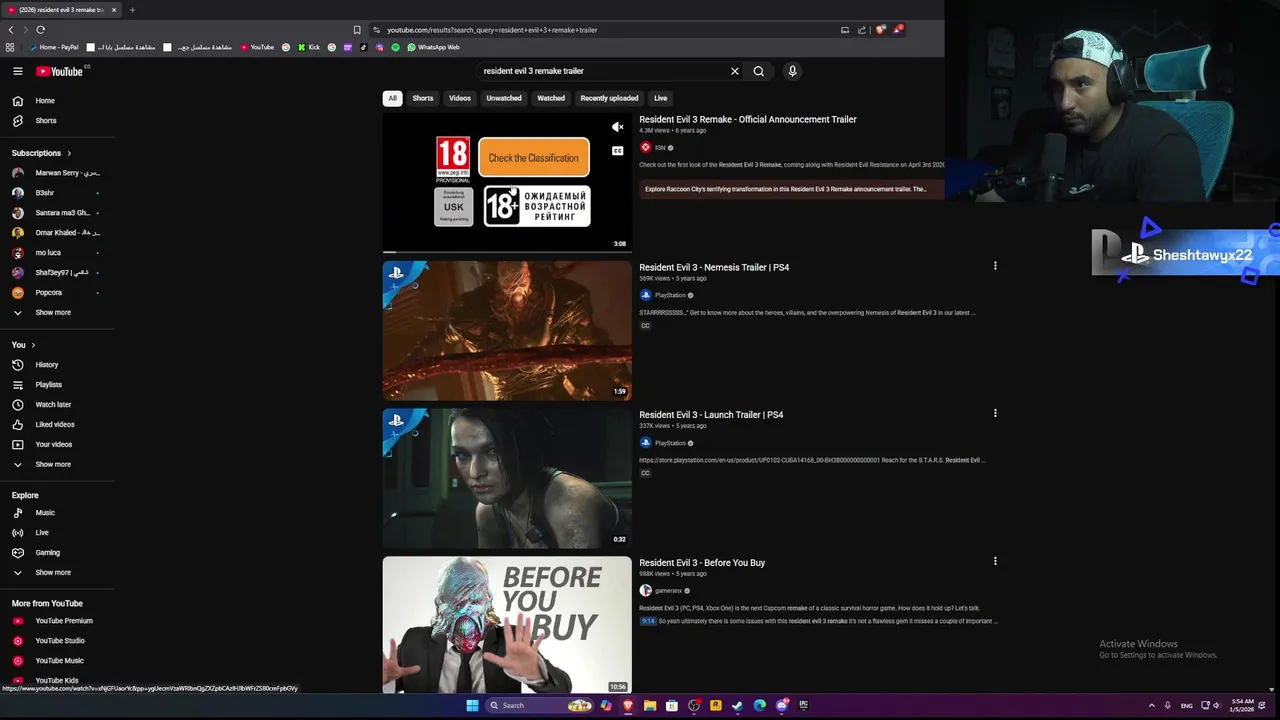Unmute preview of Announcement Trailer video
This screenshot has width=1280, height=720.
(618, 127)
